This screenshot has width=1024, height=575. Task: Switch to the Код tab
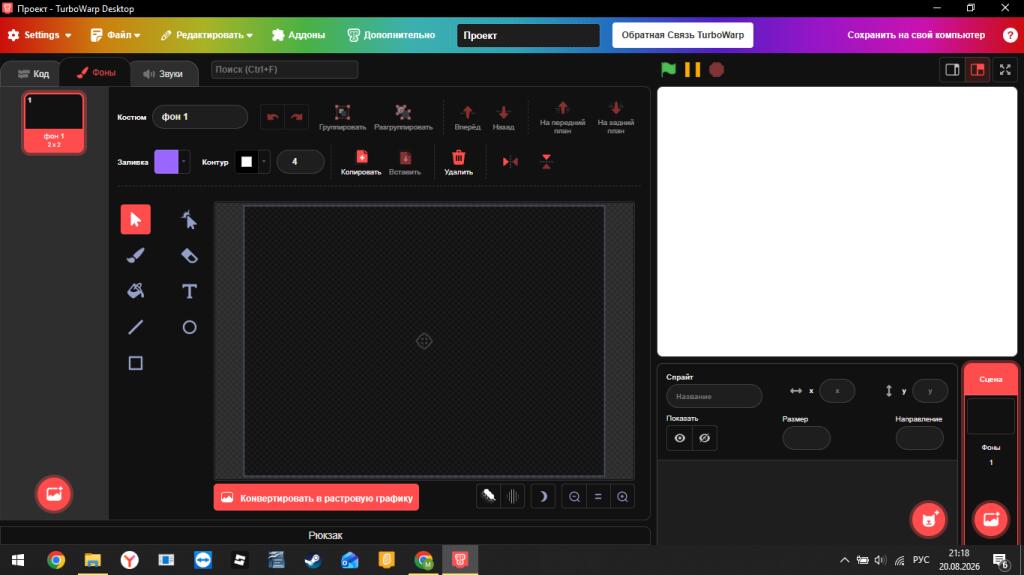33,73
